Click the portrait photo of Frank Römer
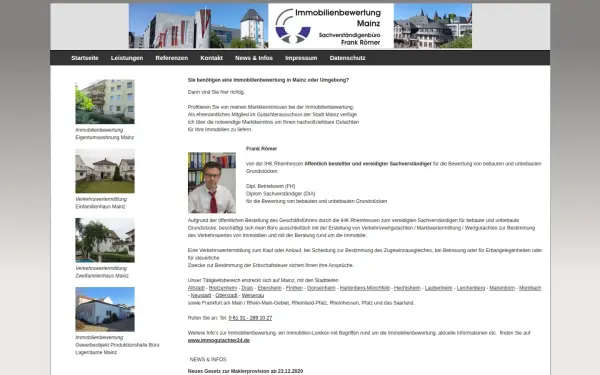The image size is (600, 375). click(212, 183)
